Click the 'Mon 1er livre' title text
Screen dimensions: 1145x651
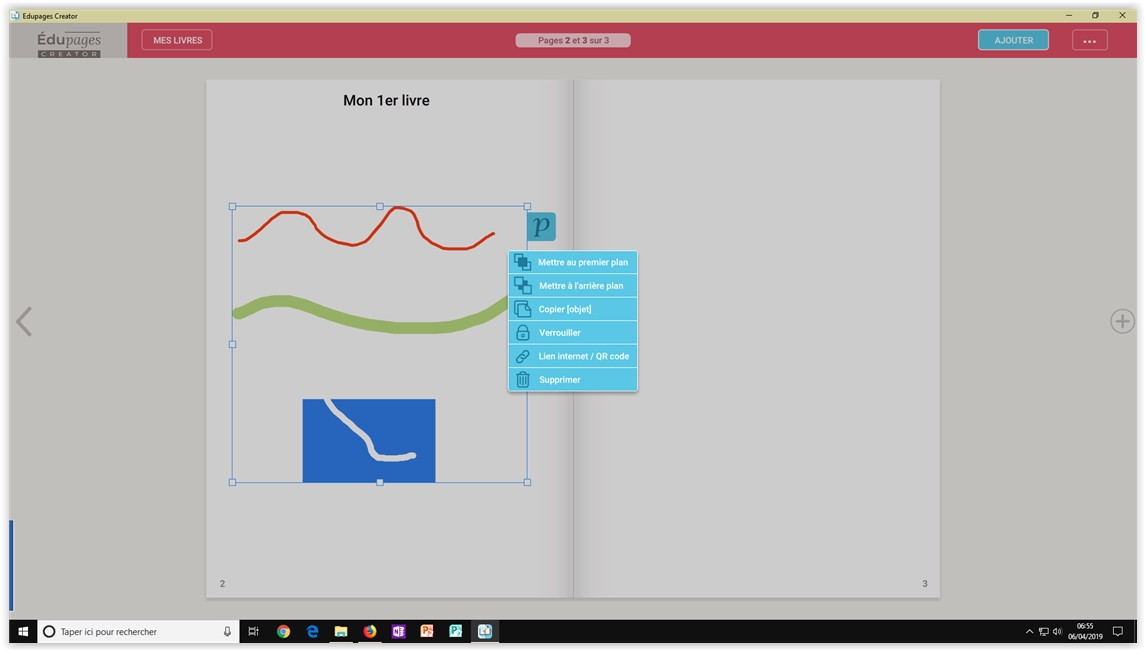click(386, 101)
